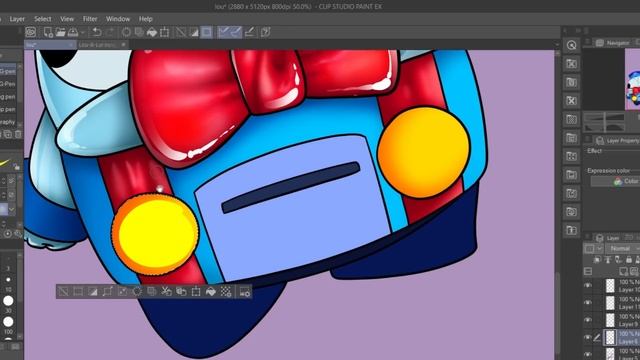Click the Fill bucket icon in command bar
Image resolution: width=640 pixels, height=360 pixels.
[x=152, y=32]
